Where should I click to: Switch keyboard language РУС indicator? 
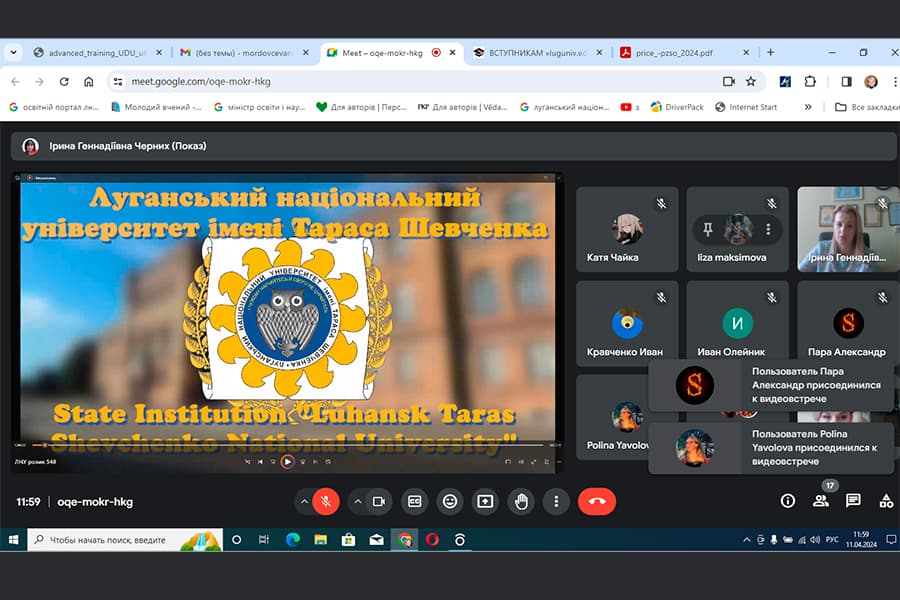[832, 540]
